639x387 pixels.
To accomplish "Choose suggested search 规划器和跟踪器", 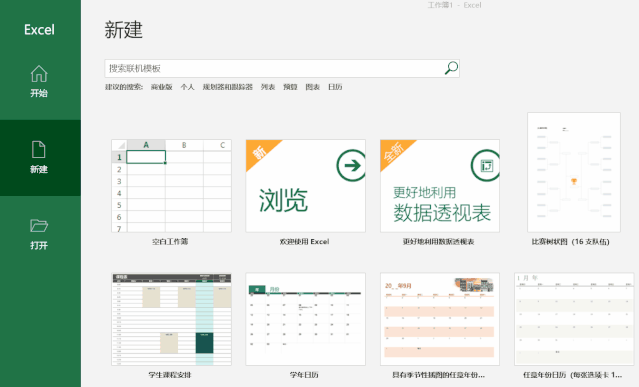I will click(227, 87).
